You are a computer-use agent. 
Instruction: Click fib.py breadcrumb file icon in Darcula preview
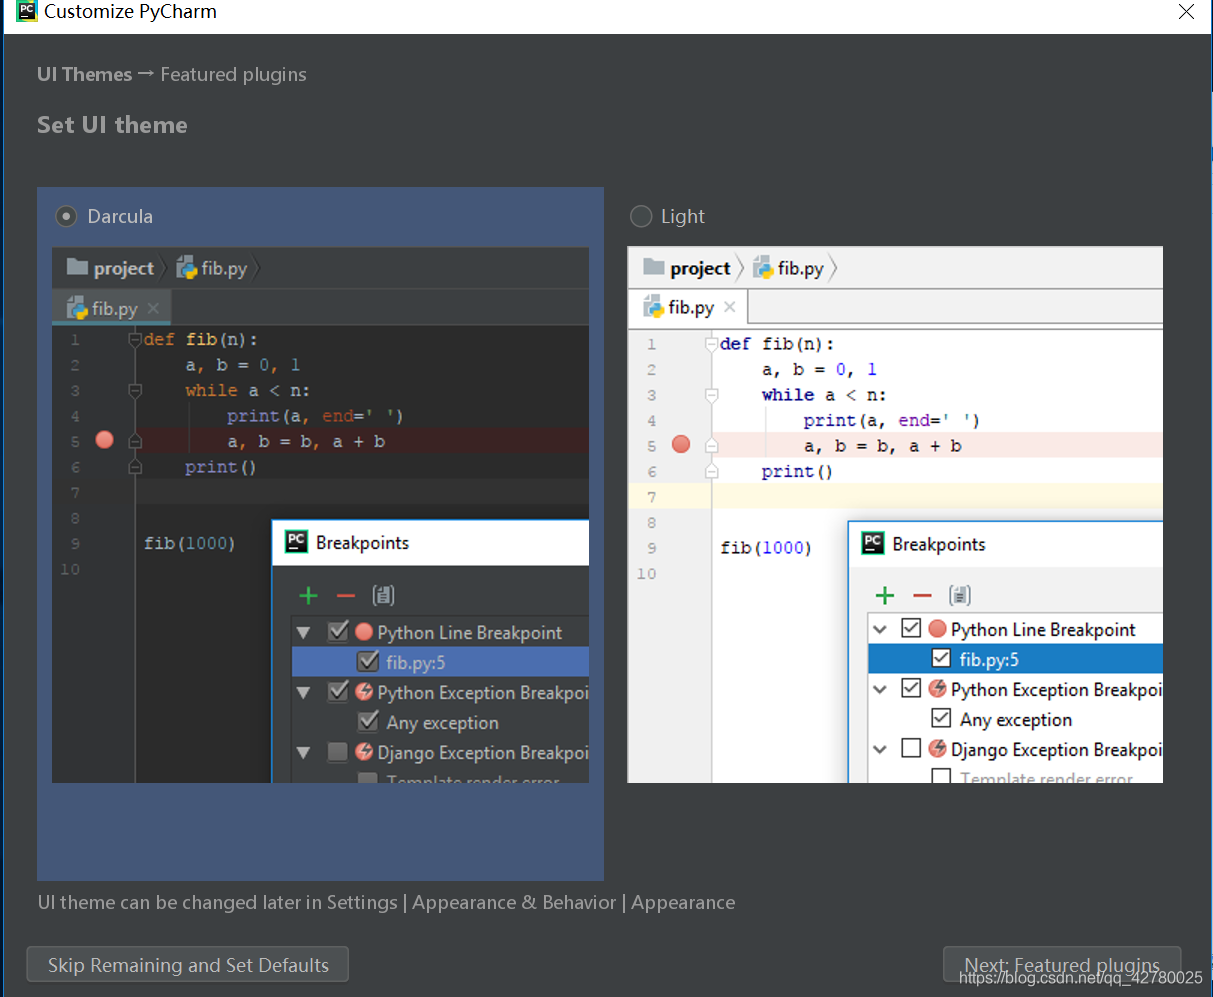(x=187, y=267)
